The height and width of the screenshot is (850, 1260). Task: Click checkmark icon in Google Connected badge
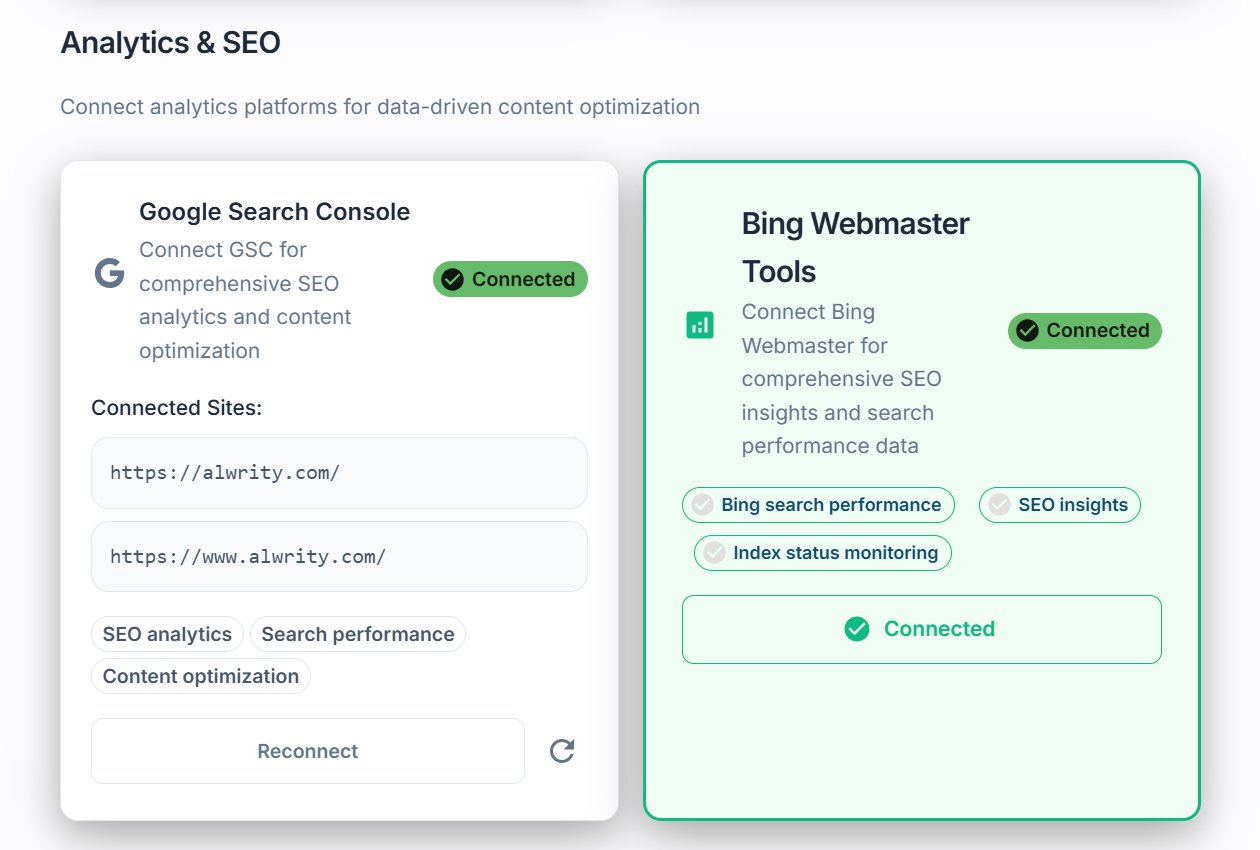click(x=452, y=280)
